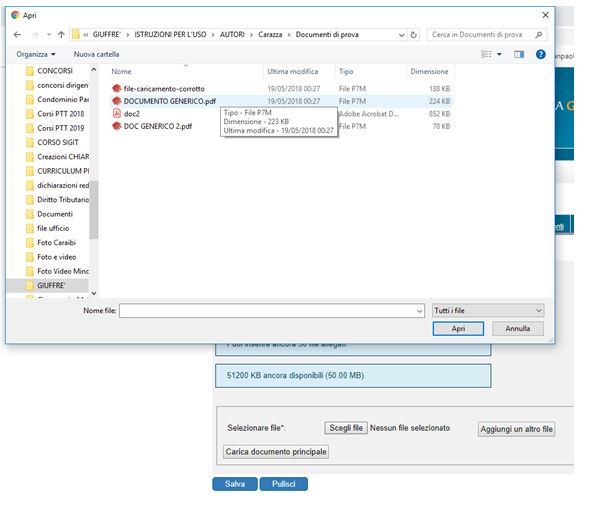Toggle the preview pane icon

[520, 54]
